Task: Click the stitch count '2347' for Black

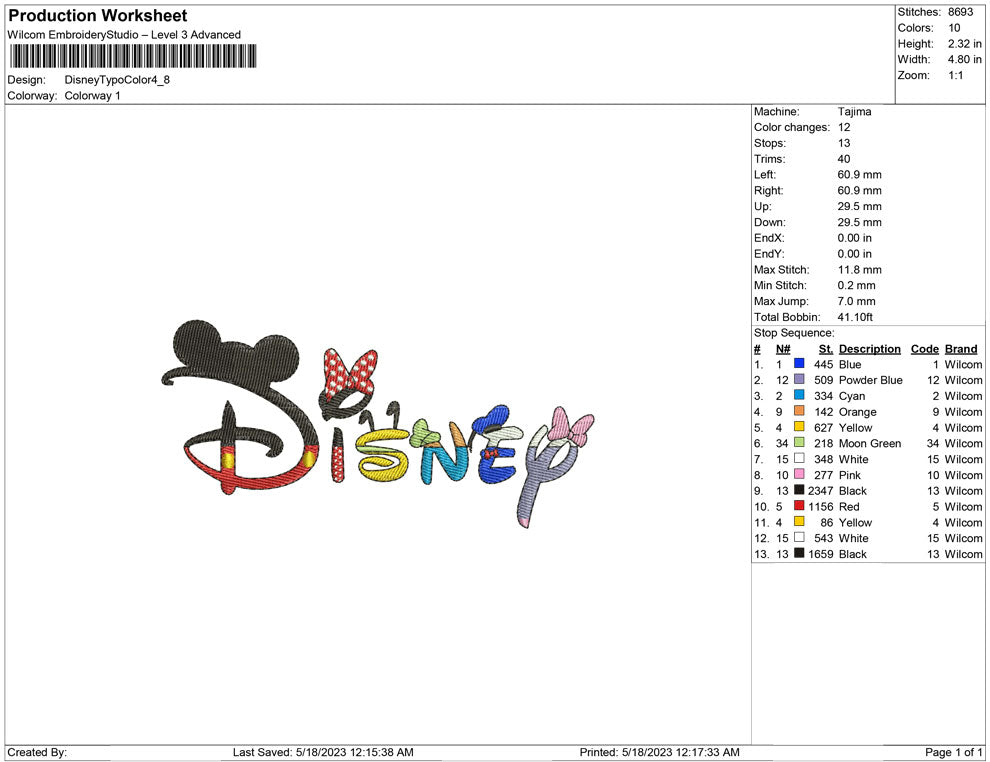Action: pyautogui.click(x=821, y=491)
